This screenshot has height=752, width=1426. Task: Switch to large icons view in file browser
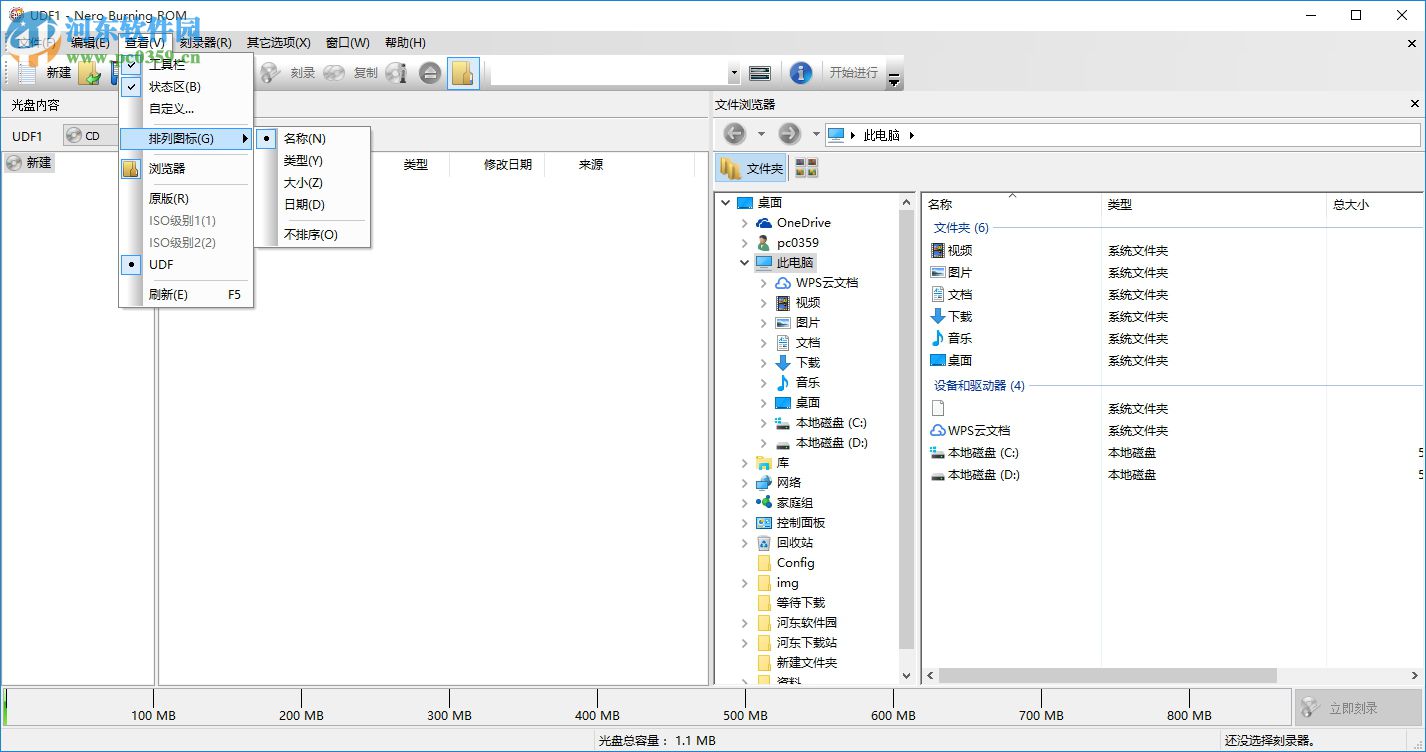point(806,168)
